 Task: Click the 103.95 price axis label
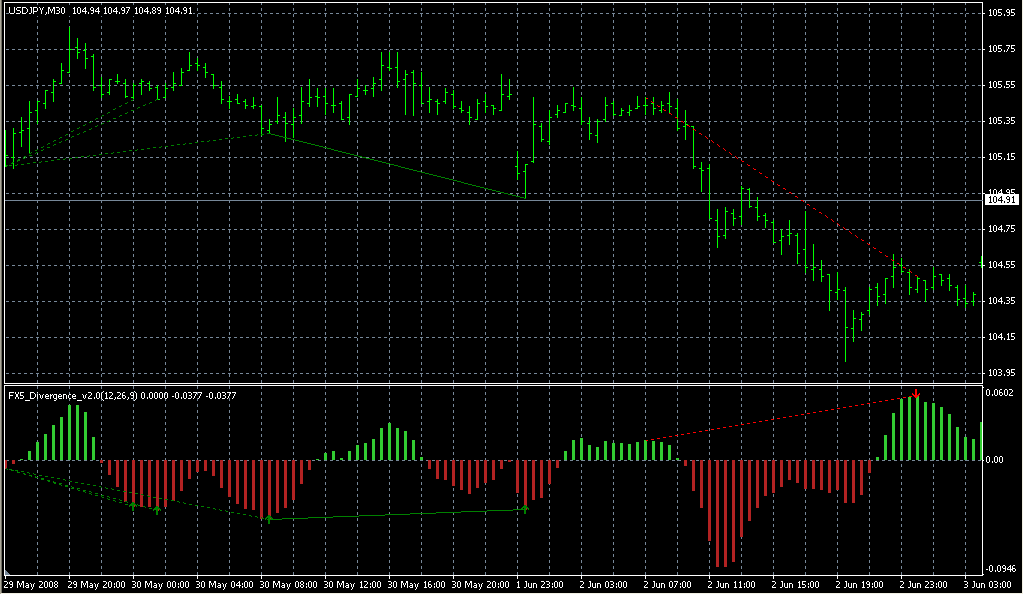[1000, 373]
